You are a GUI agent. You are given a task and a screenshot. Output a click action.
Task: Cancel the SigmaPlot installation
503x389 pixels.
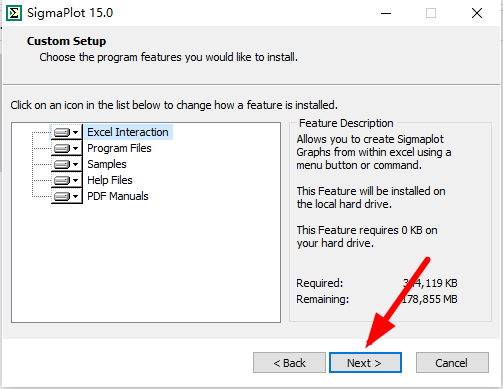pyautogui.click(x=452, y=362)
